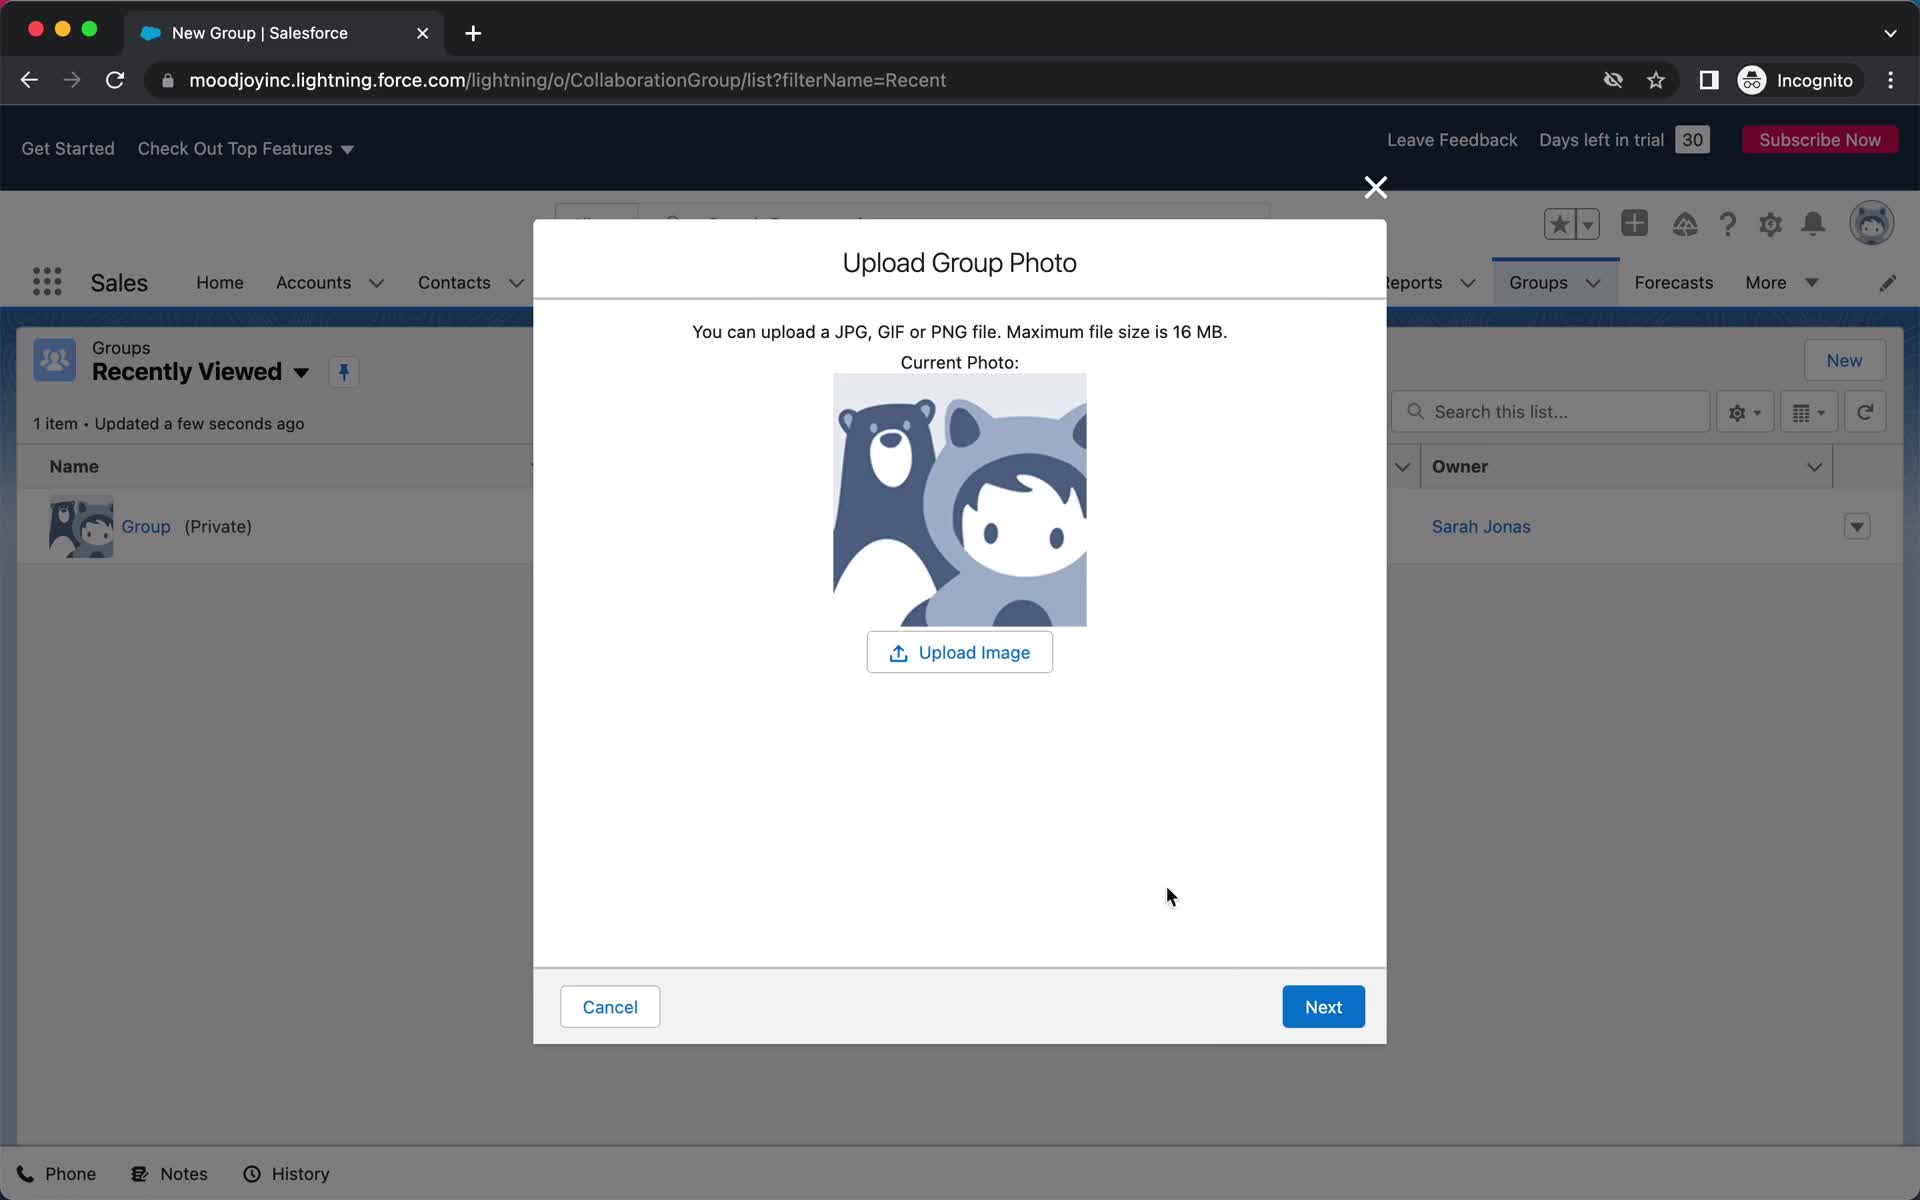Open the Groups tab
Image resolution: width=1920 pixels, height=1200 pixels.
click(x=1538, y=283)
